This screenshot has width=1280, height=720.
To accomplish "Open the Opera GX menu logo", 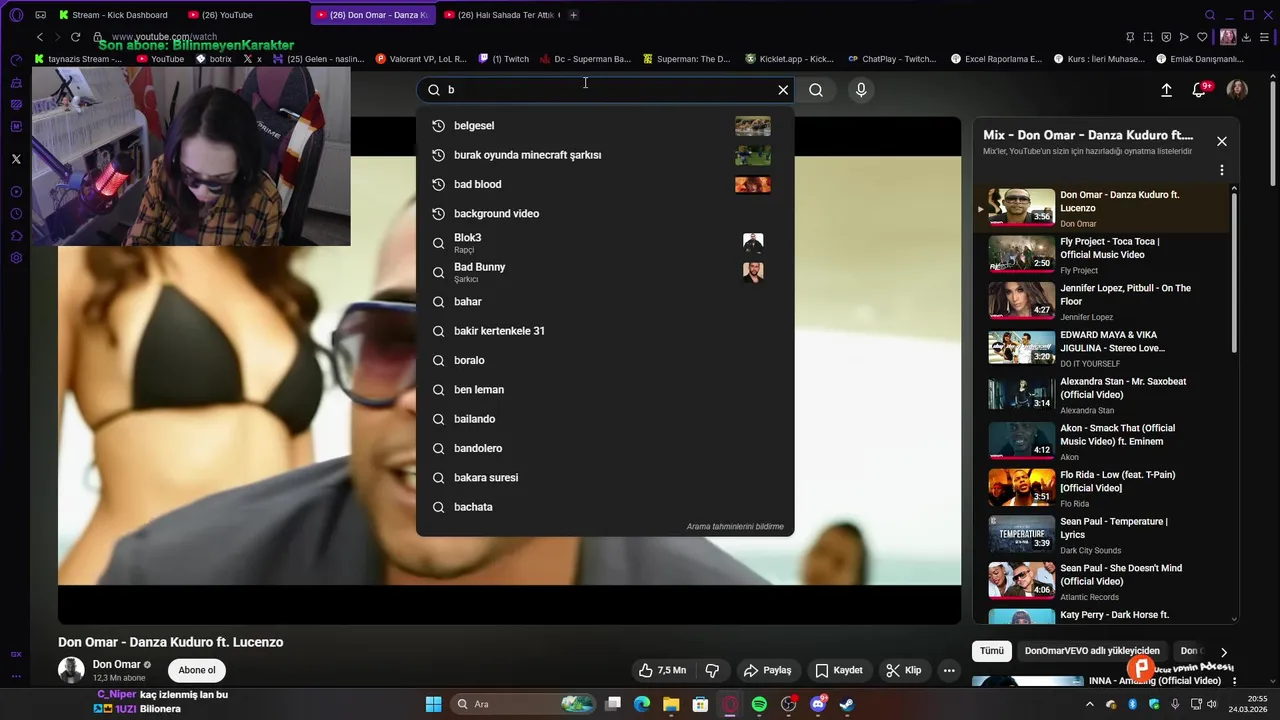I will coord(16,15).
